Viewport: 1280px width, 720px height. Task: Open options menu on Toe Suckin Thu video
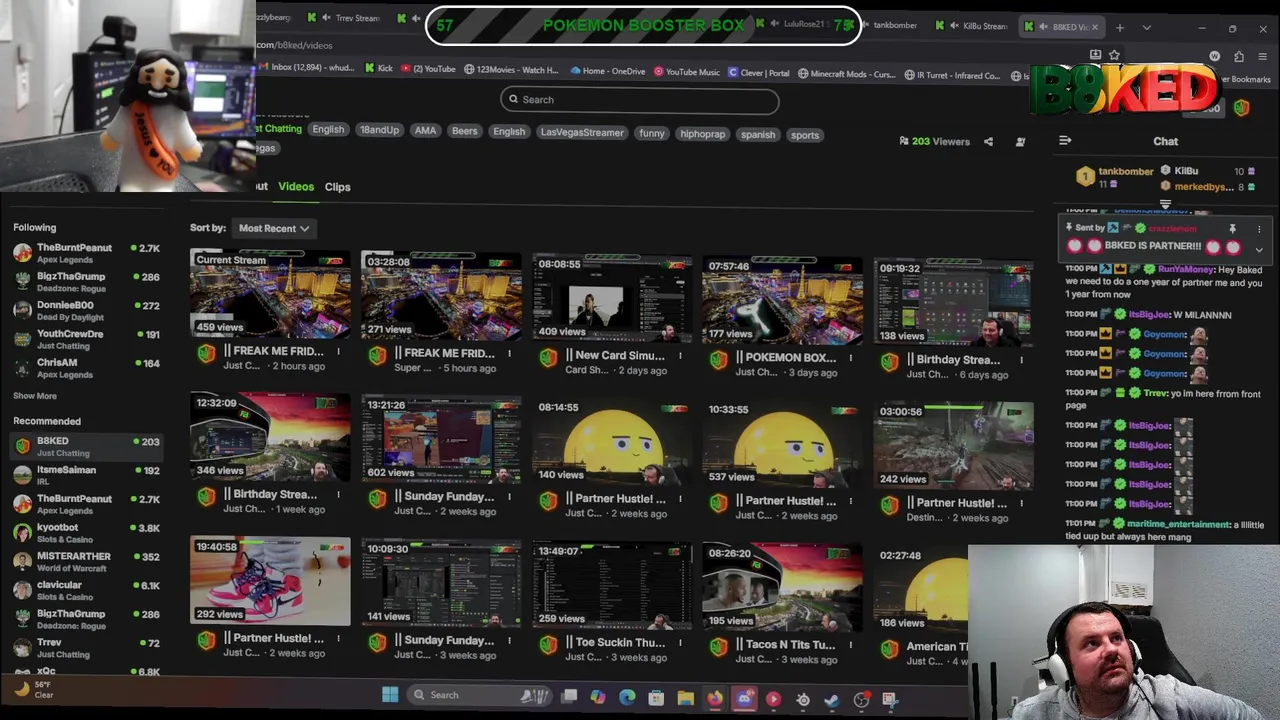coord(680,643)
